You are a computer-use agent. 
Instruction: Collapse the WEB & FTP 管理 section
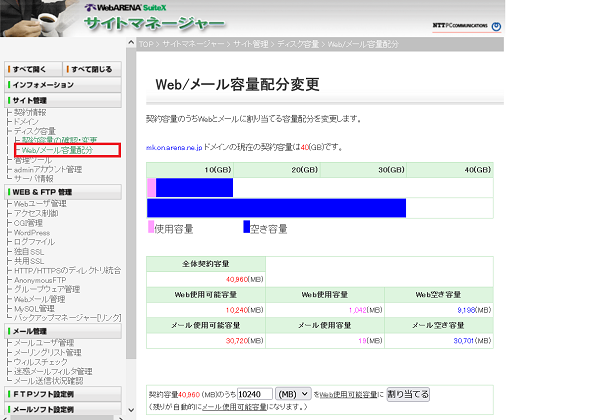click(x=64, y=191)
